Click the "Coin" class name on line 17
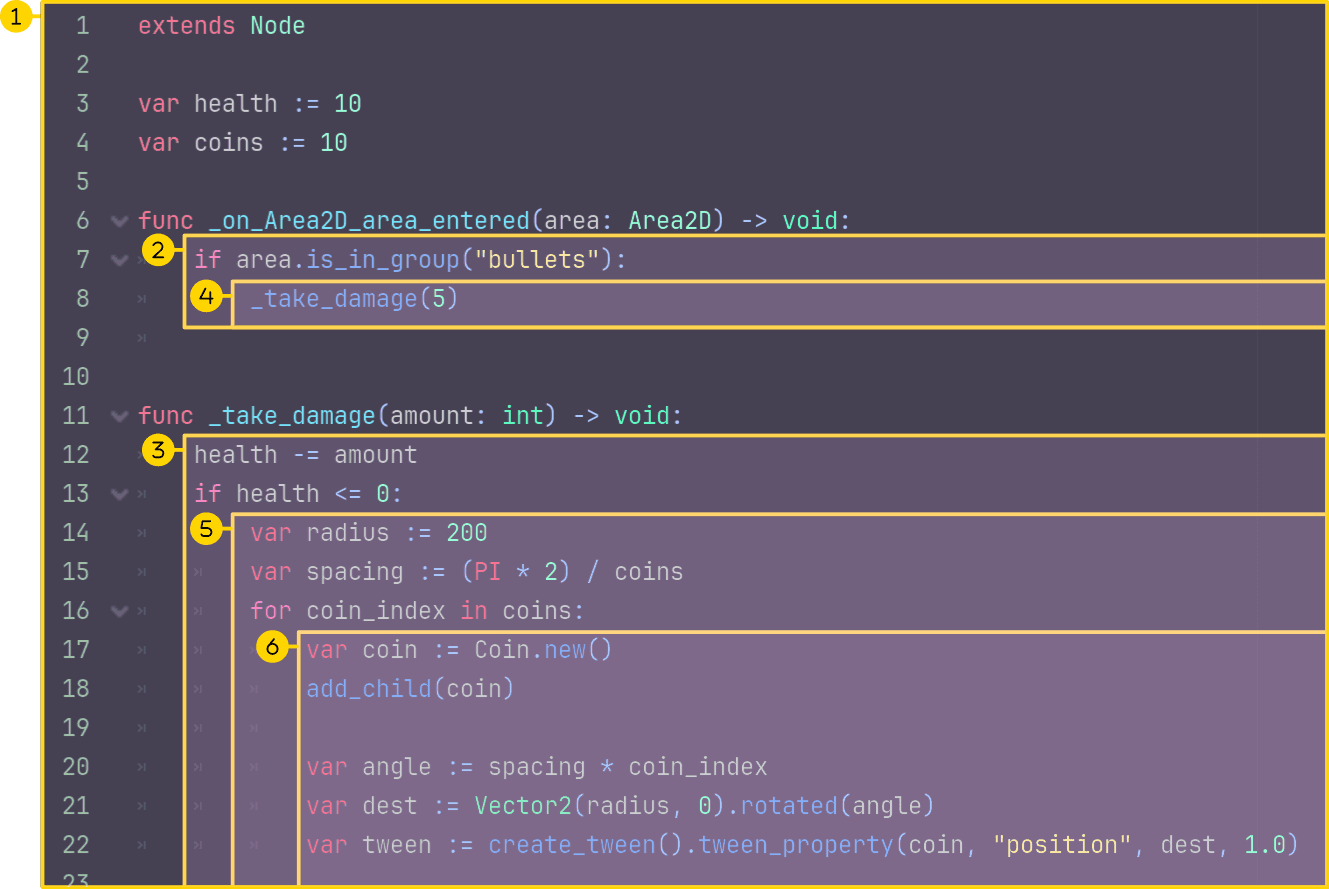The image size is (1329, 889). pos(502,650)
